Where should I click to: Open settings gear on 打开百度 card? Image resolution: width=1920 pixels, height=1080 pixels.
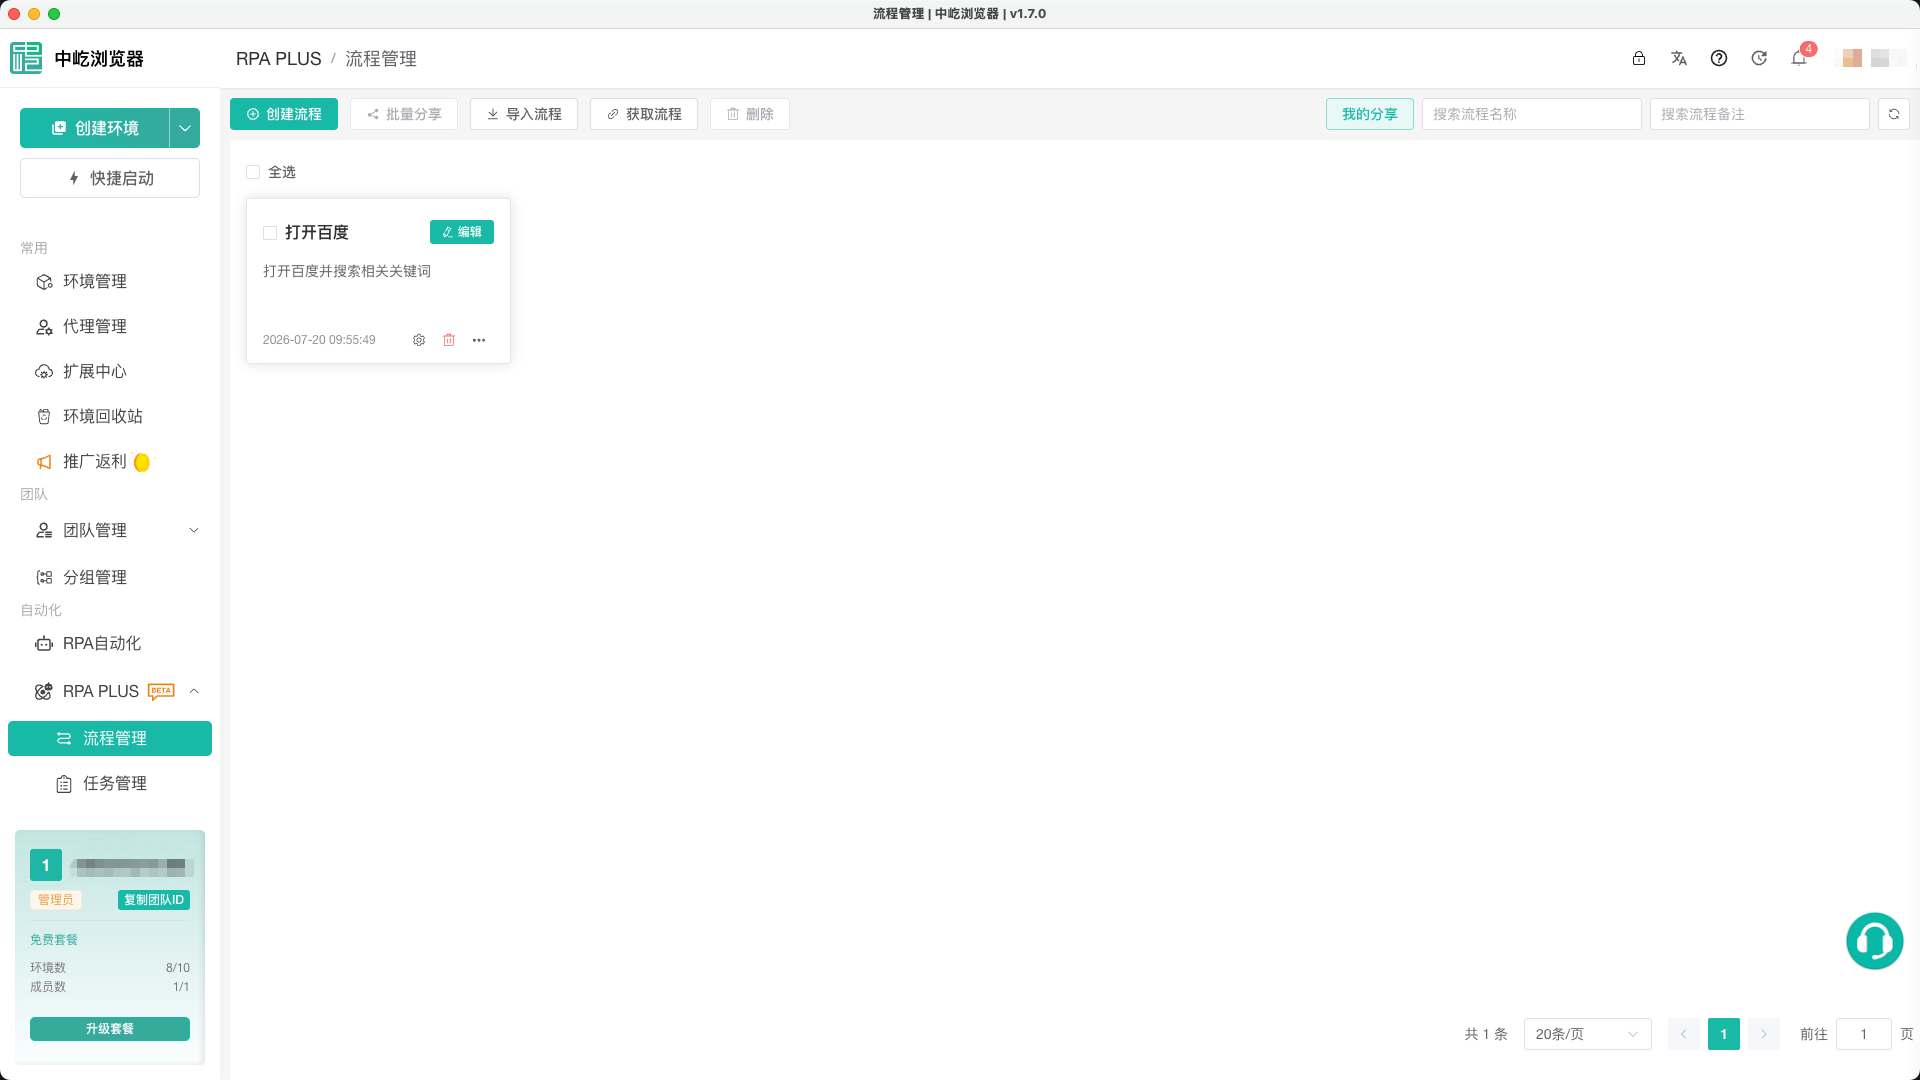click(x=419, y=340)
